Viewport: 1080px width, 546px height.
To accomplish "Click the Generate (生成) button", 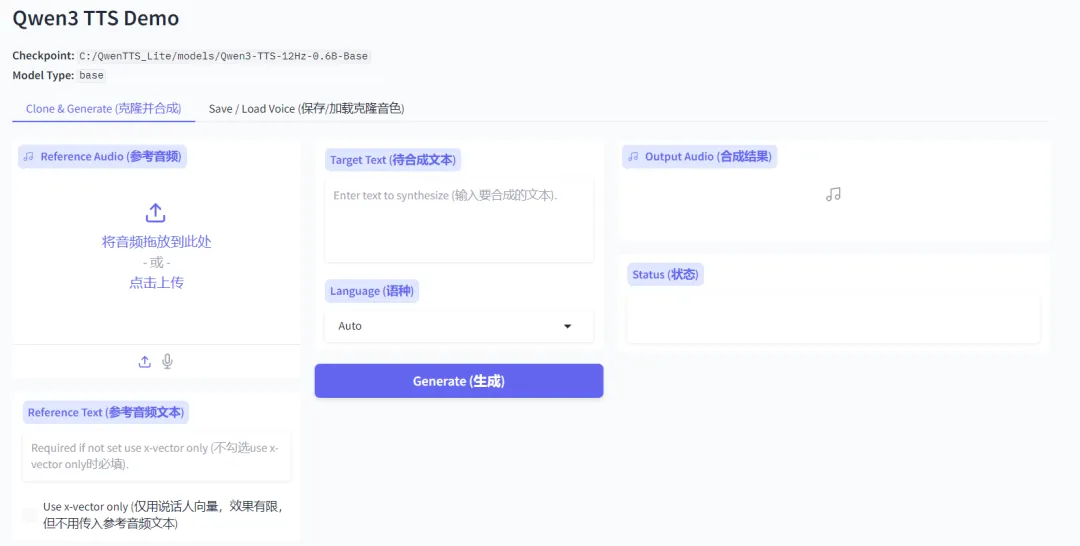I will click(459, 381).
